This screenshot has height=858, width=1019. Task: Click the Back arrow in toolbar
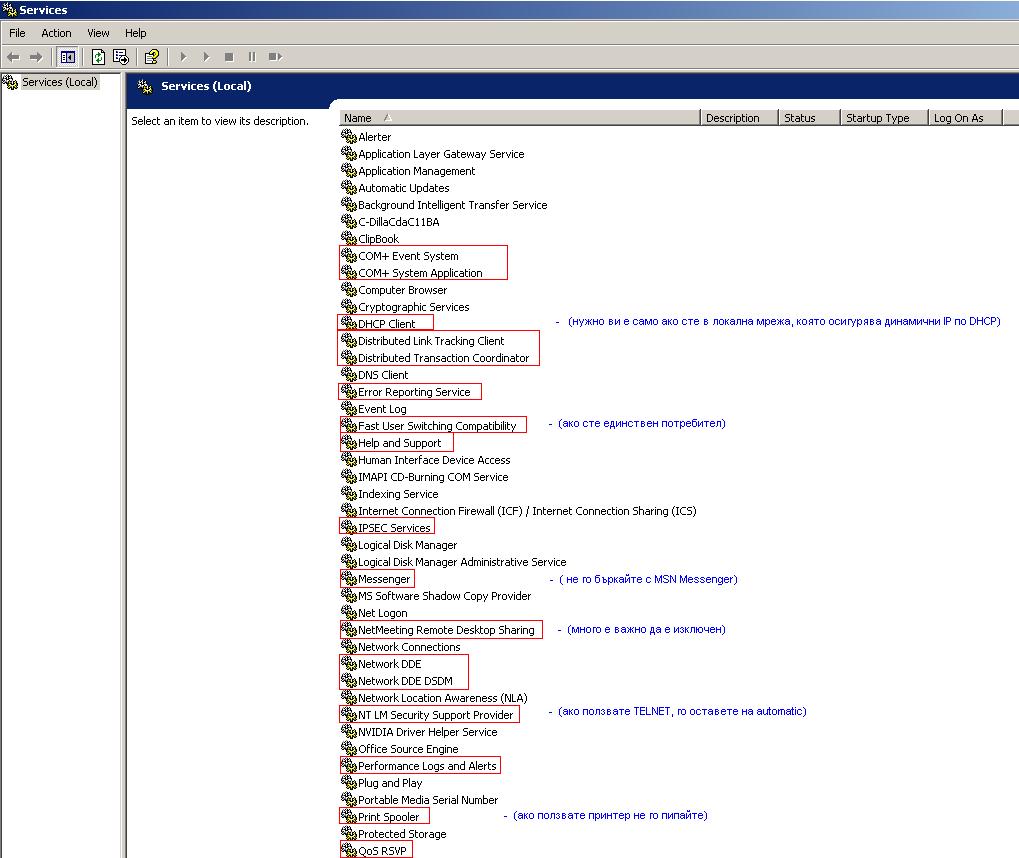click(14, 57)
